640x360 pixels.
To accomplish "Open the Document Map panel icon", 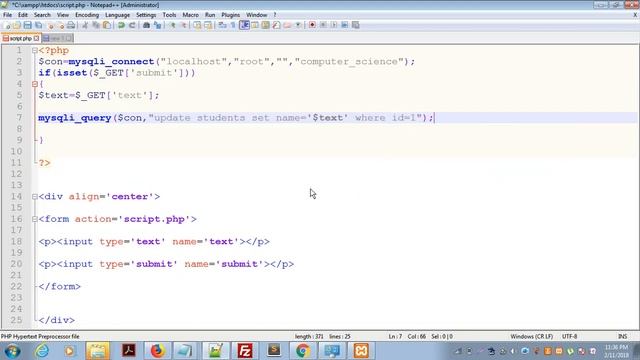I will click(x=265, y=25).
